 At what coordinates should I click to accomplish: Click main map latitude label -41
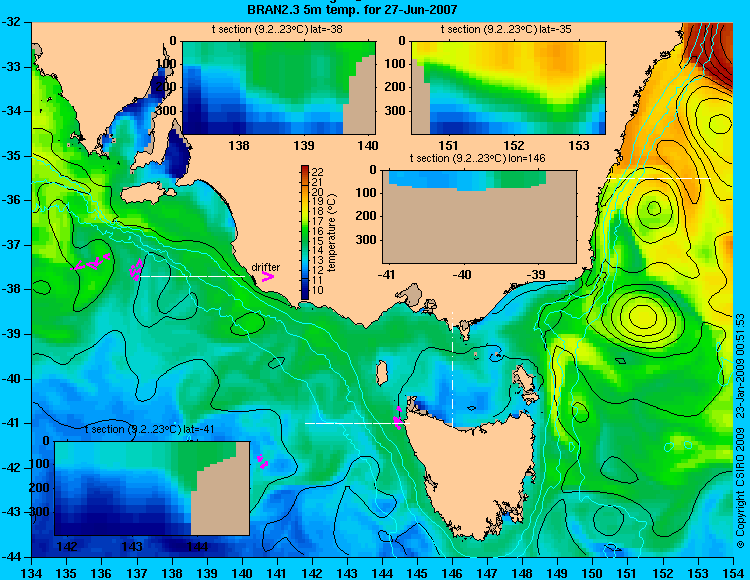coord(12,423)
